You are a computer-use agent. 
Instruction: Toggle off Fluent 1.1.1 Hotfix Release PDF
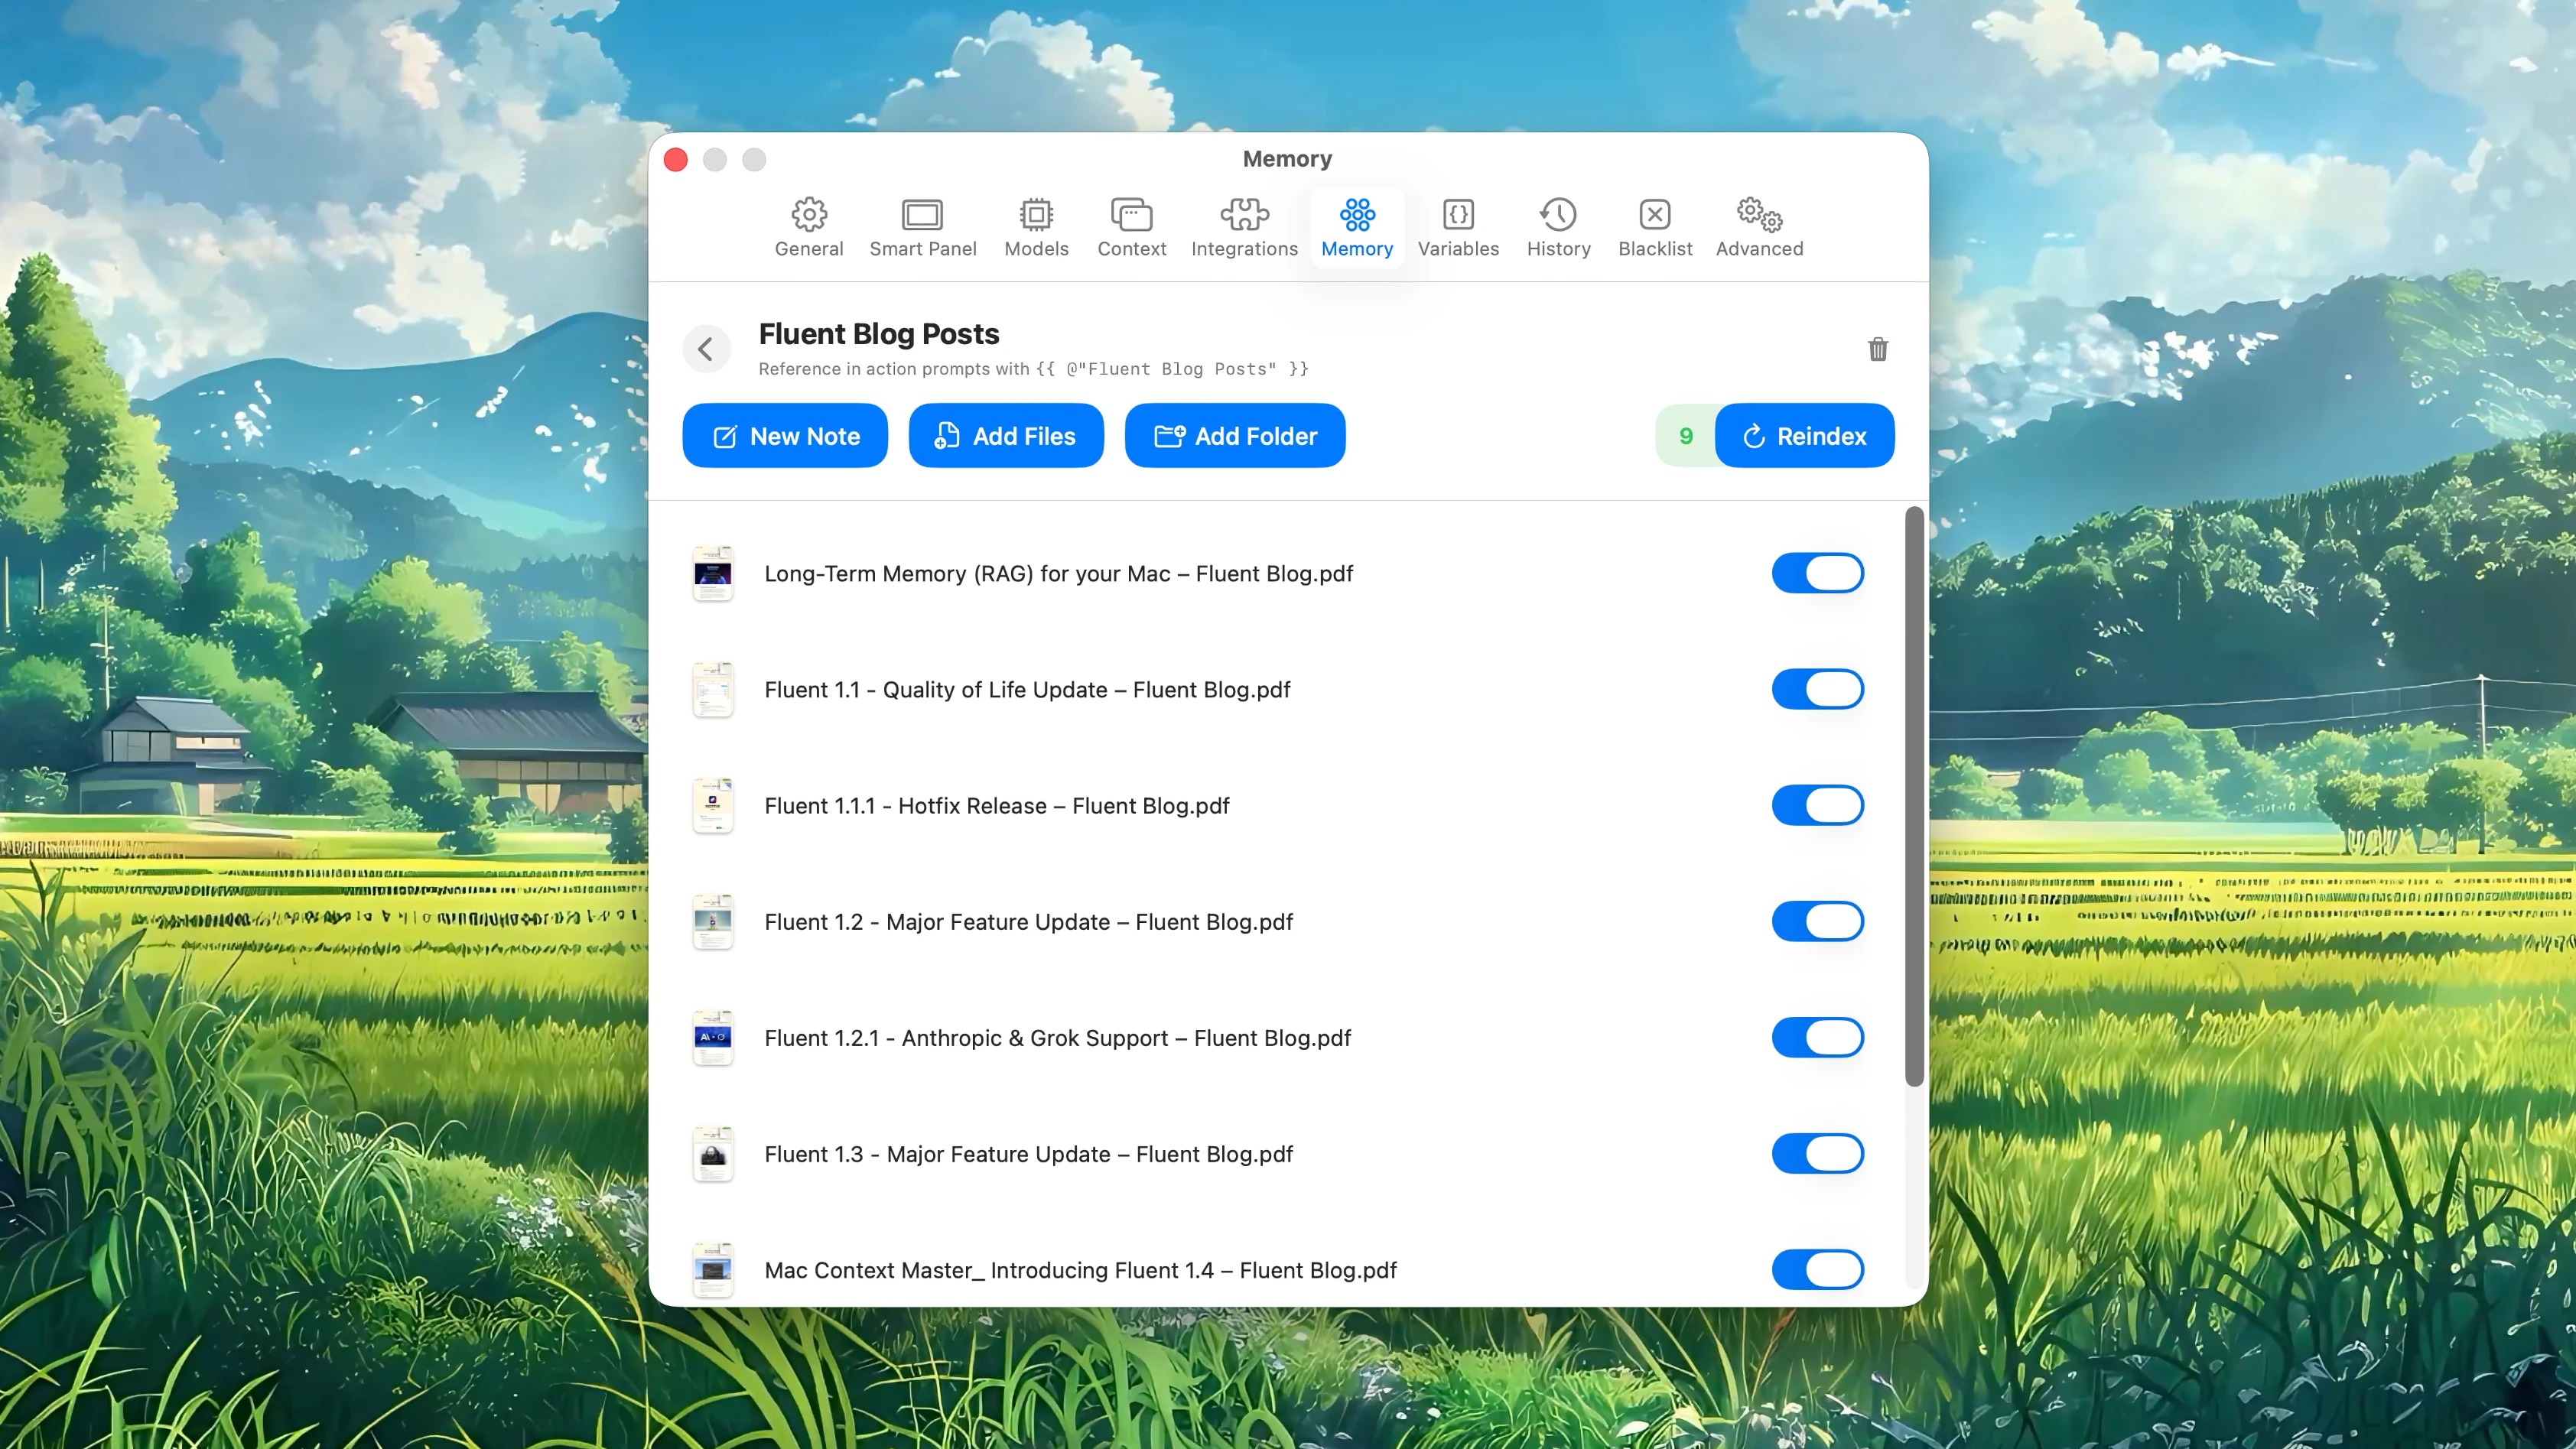pos(1817,805)
